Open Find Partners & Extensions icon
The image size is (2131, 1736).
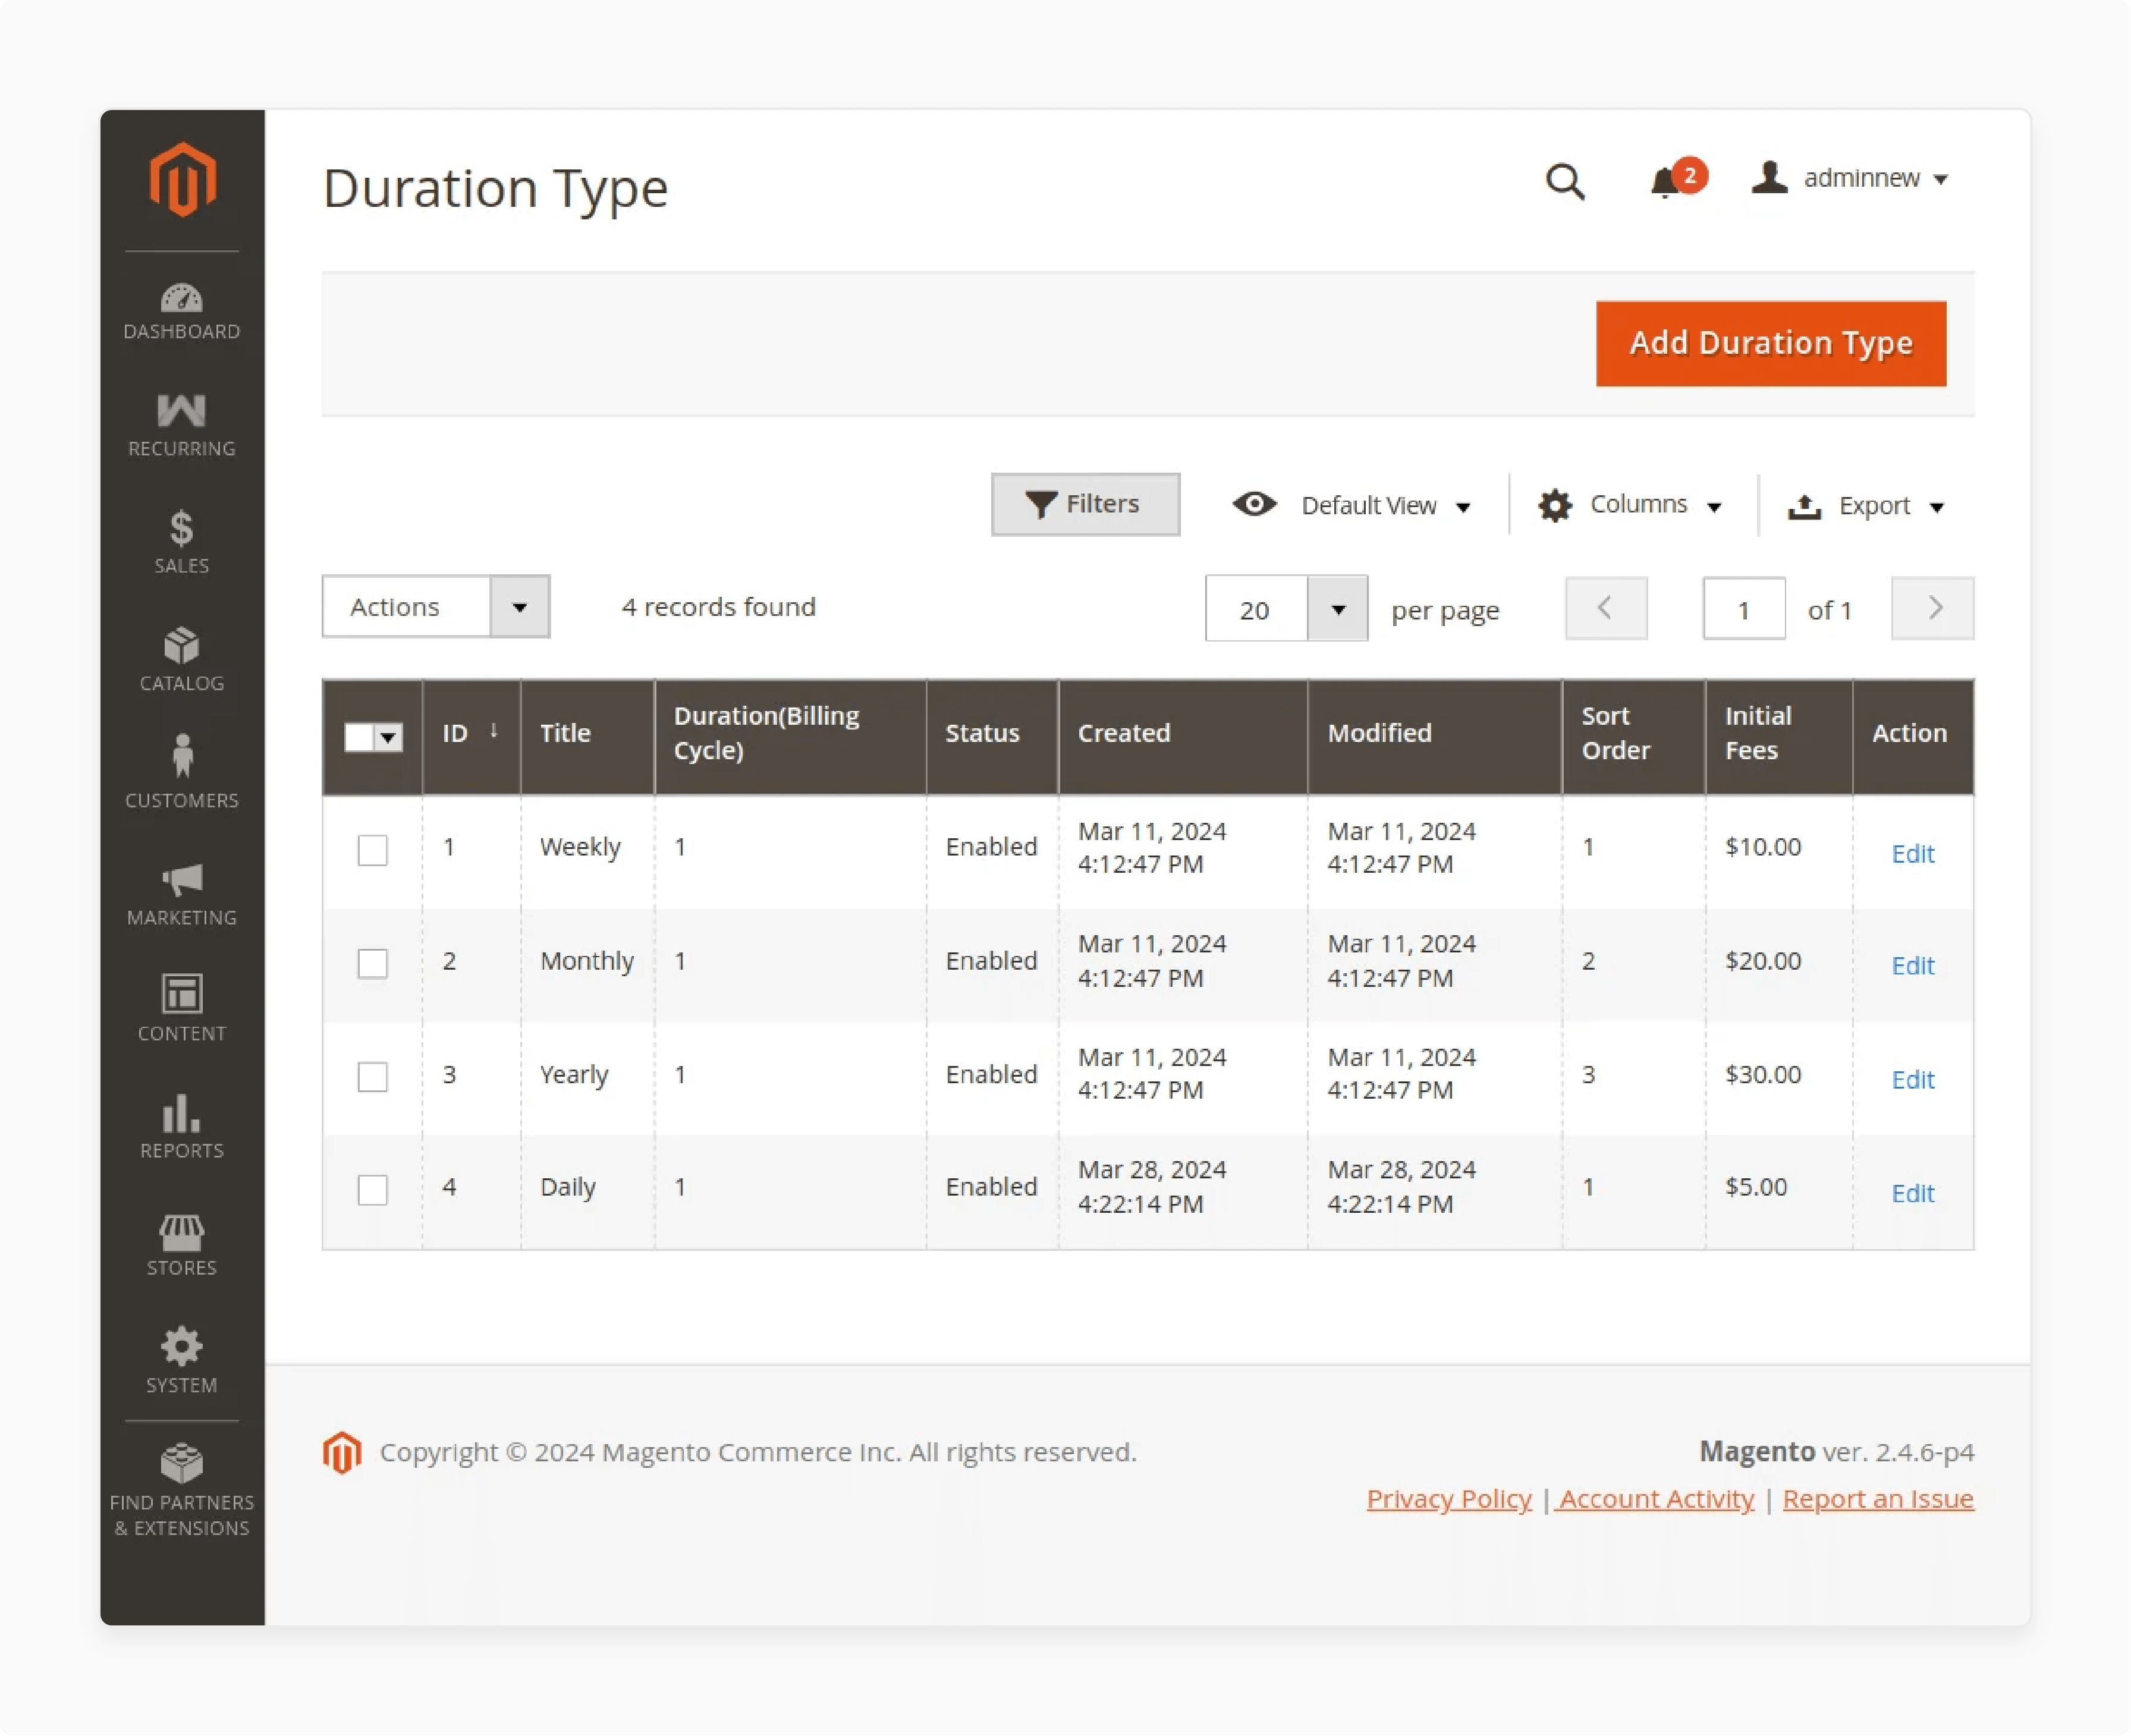(x=182, y=1463)
